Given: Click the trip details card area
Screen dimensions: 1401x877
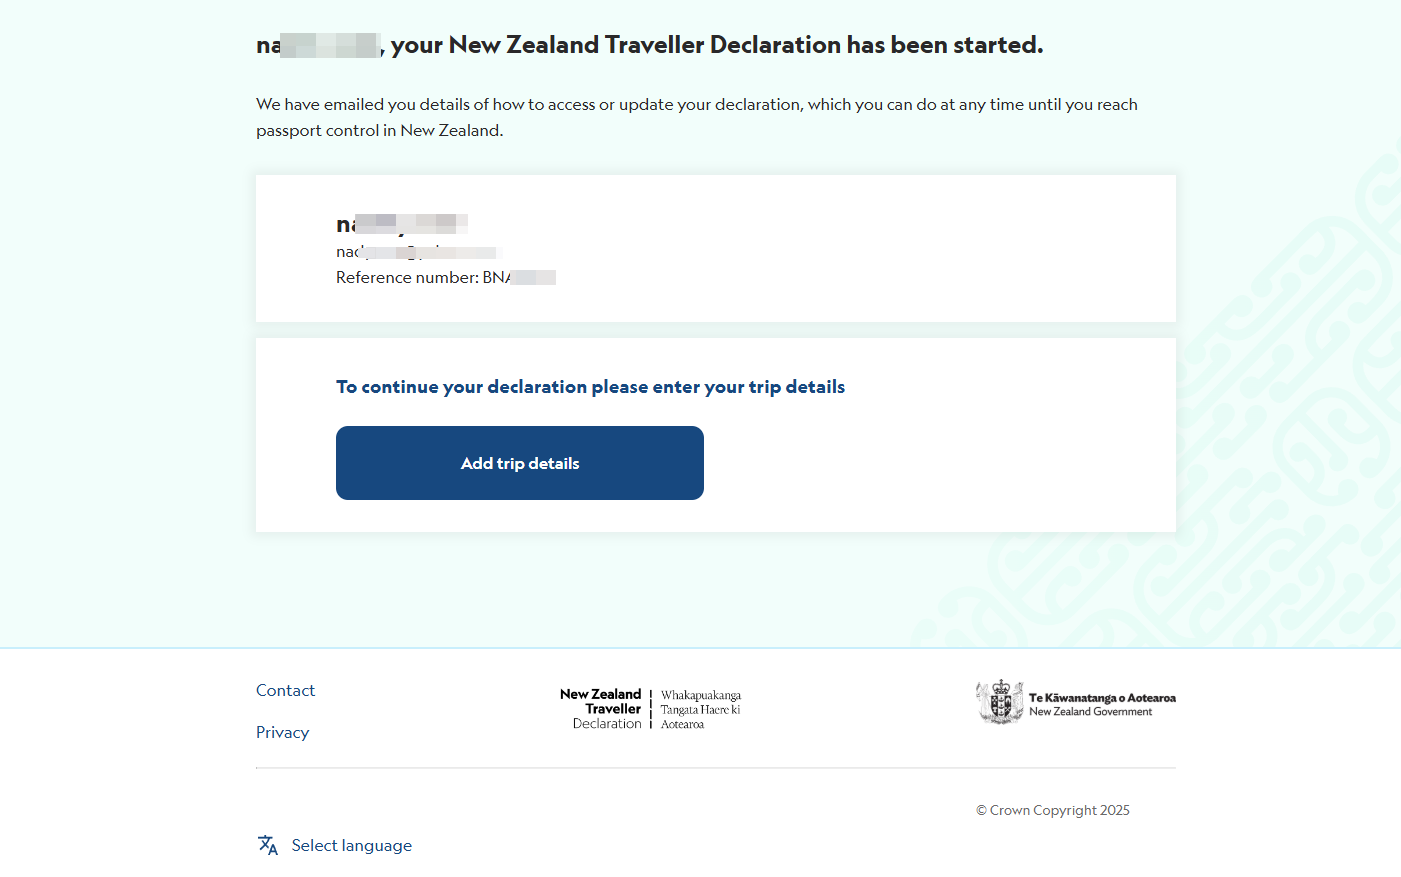Looking at the screenshot, I should [716, 435].
